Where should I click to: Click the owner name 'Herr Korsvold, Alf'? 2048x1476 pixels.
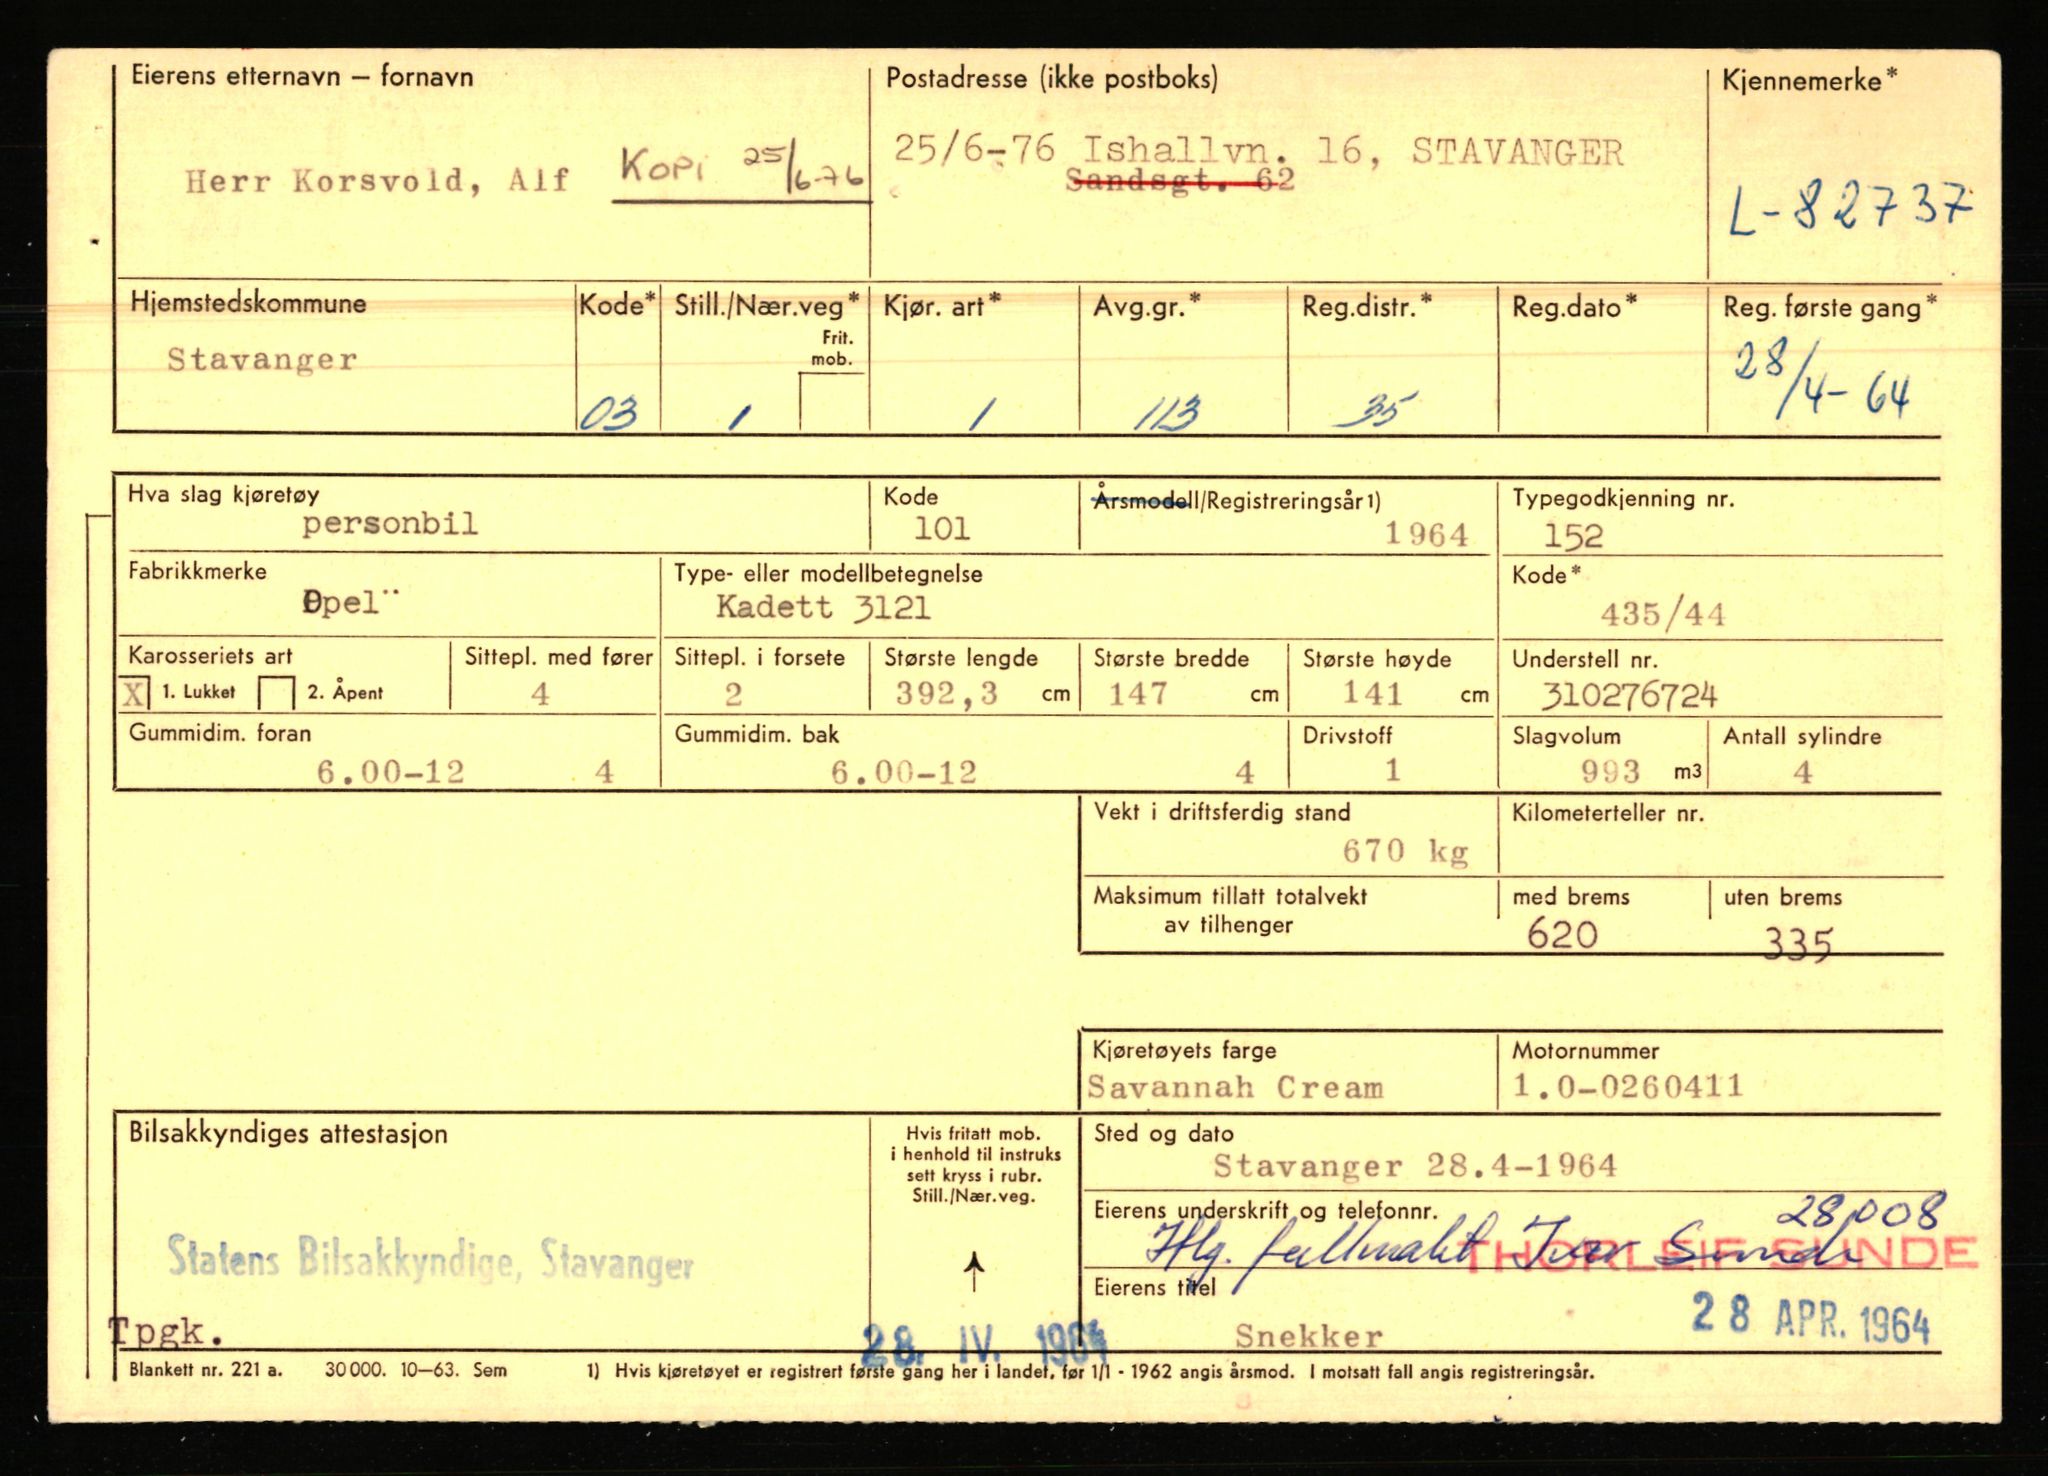(x=377, y=181)
